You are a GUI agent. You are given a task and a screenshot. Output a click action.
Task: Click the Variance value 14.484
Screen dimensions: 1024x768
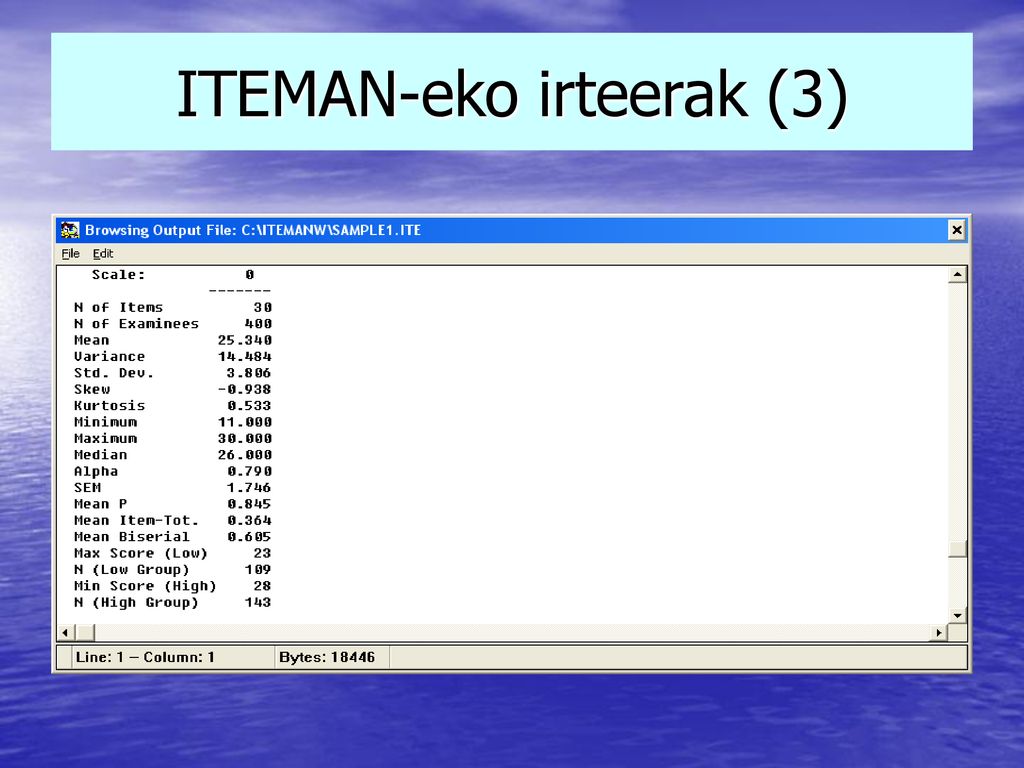(x=245, y=357)
